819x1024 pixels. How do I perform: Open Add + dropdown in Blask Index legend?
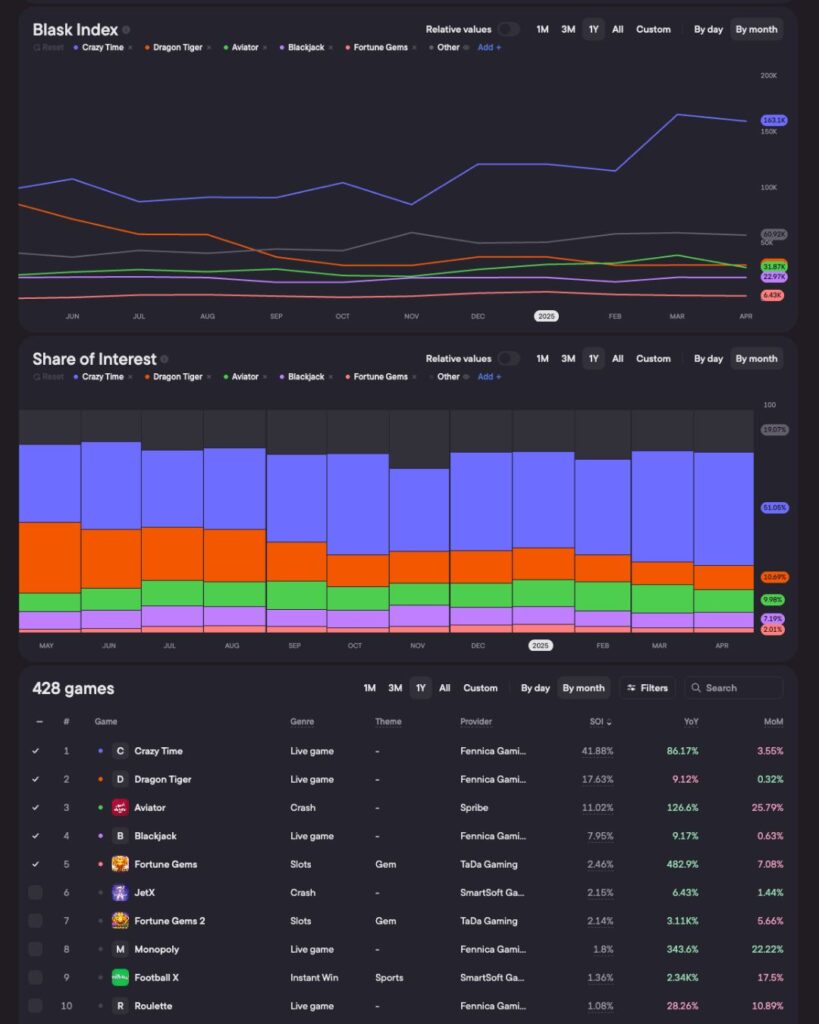click(x=489, y=47)
